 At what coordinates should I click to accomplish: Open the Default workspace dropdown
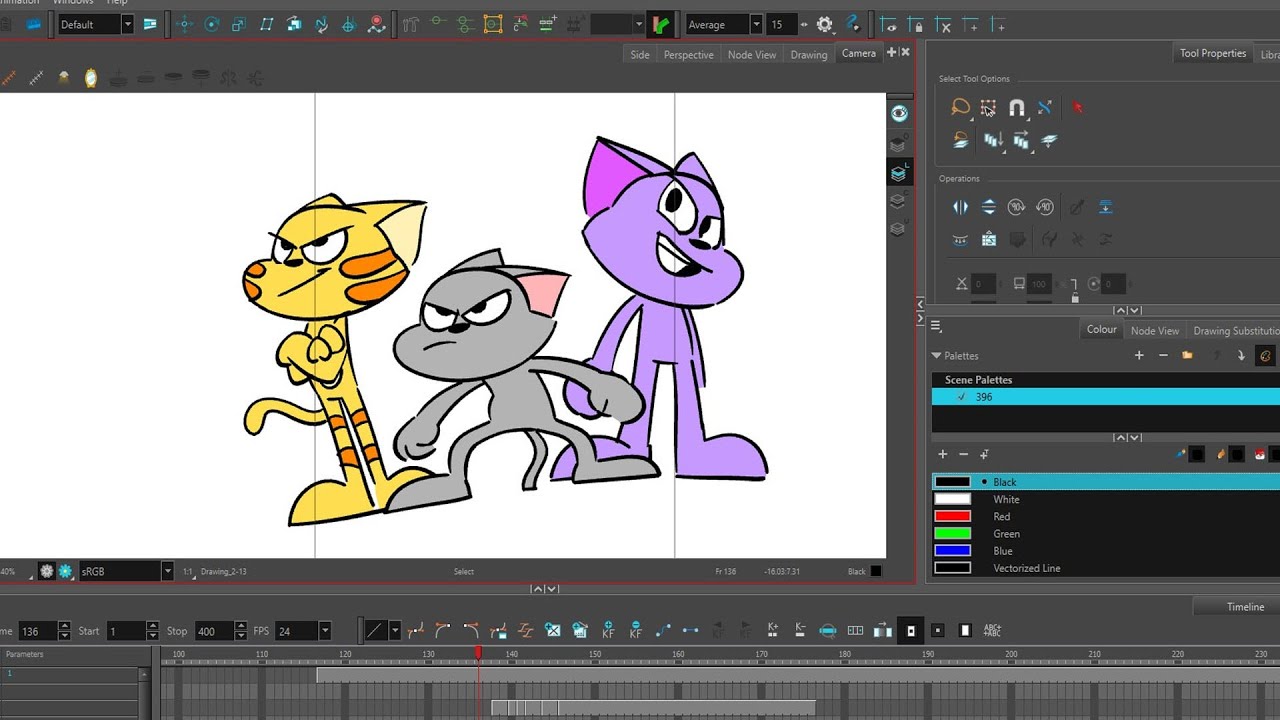[127, 24]
